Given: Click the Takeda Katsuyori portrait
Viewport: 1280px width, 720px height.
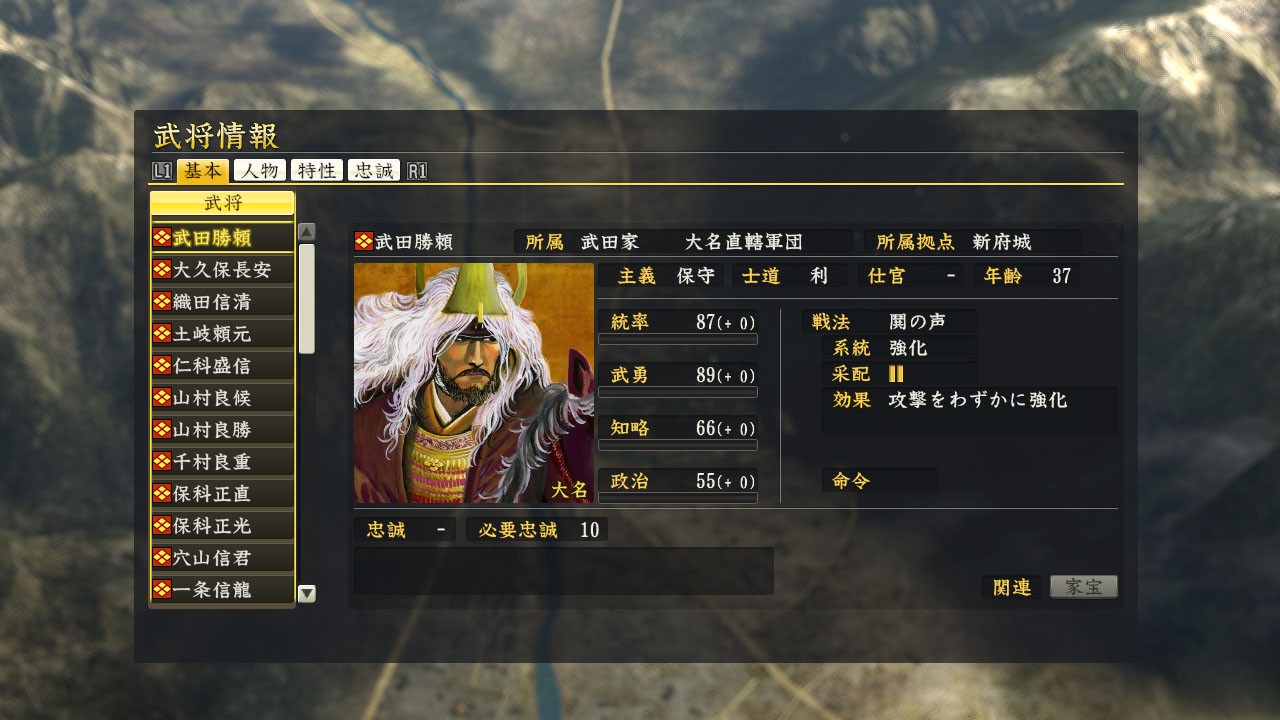Looking at the screenshot, I should tap(474, 383).
